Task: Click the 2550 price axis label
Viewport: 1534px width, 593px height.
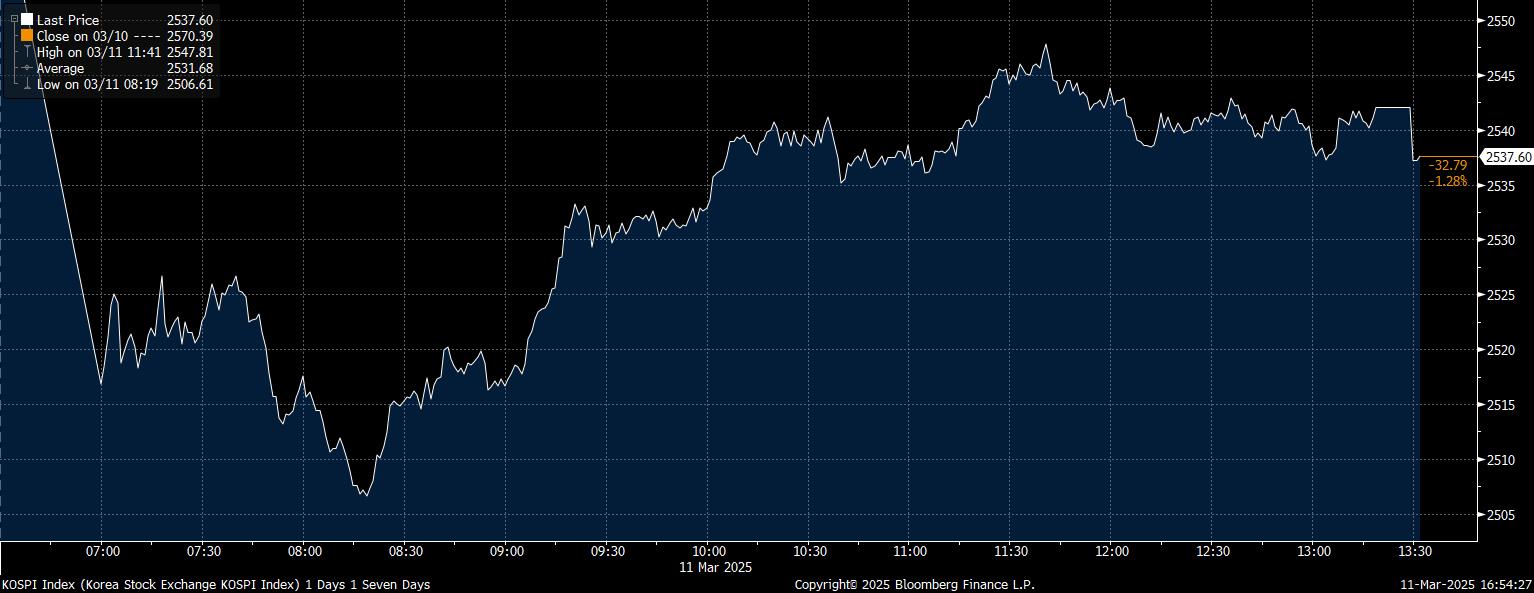Action: (x=1502, y=21)
